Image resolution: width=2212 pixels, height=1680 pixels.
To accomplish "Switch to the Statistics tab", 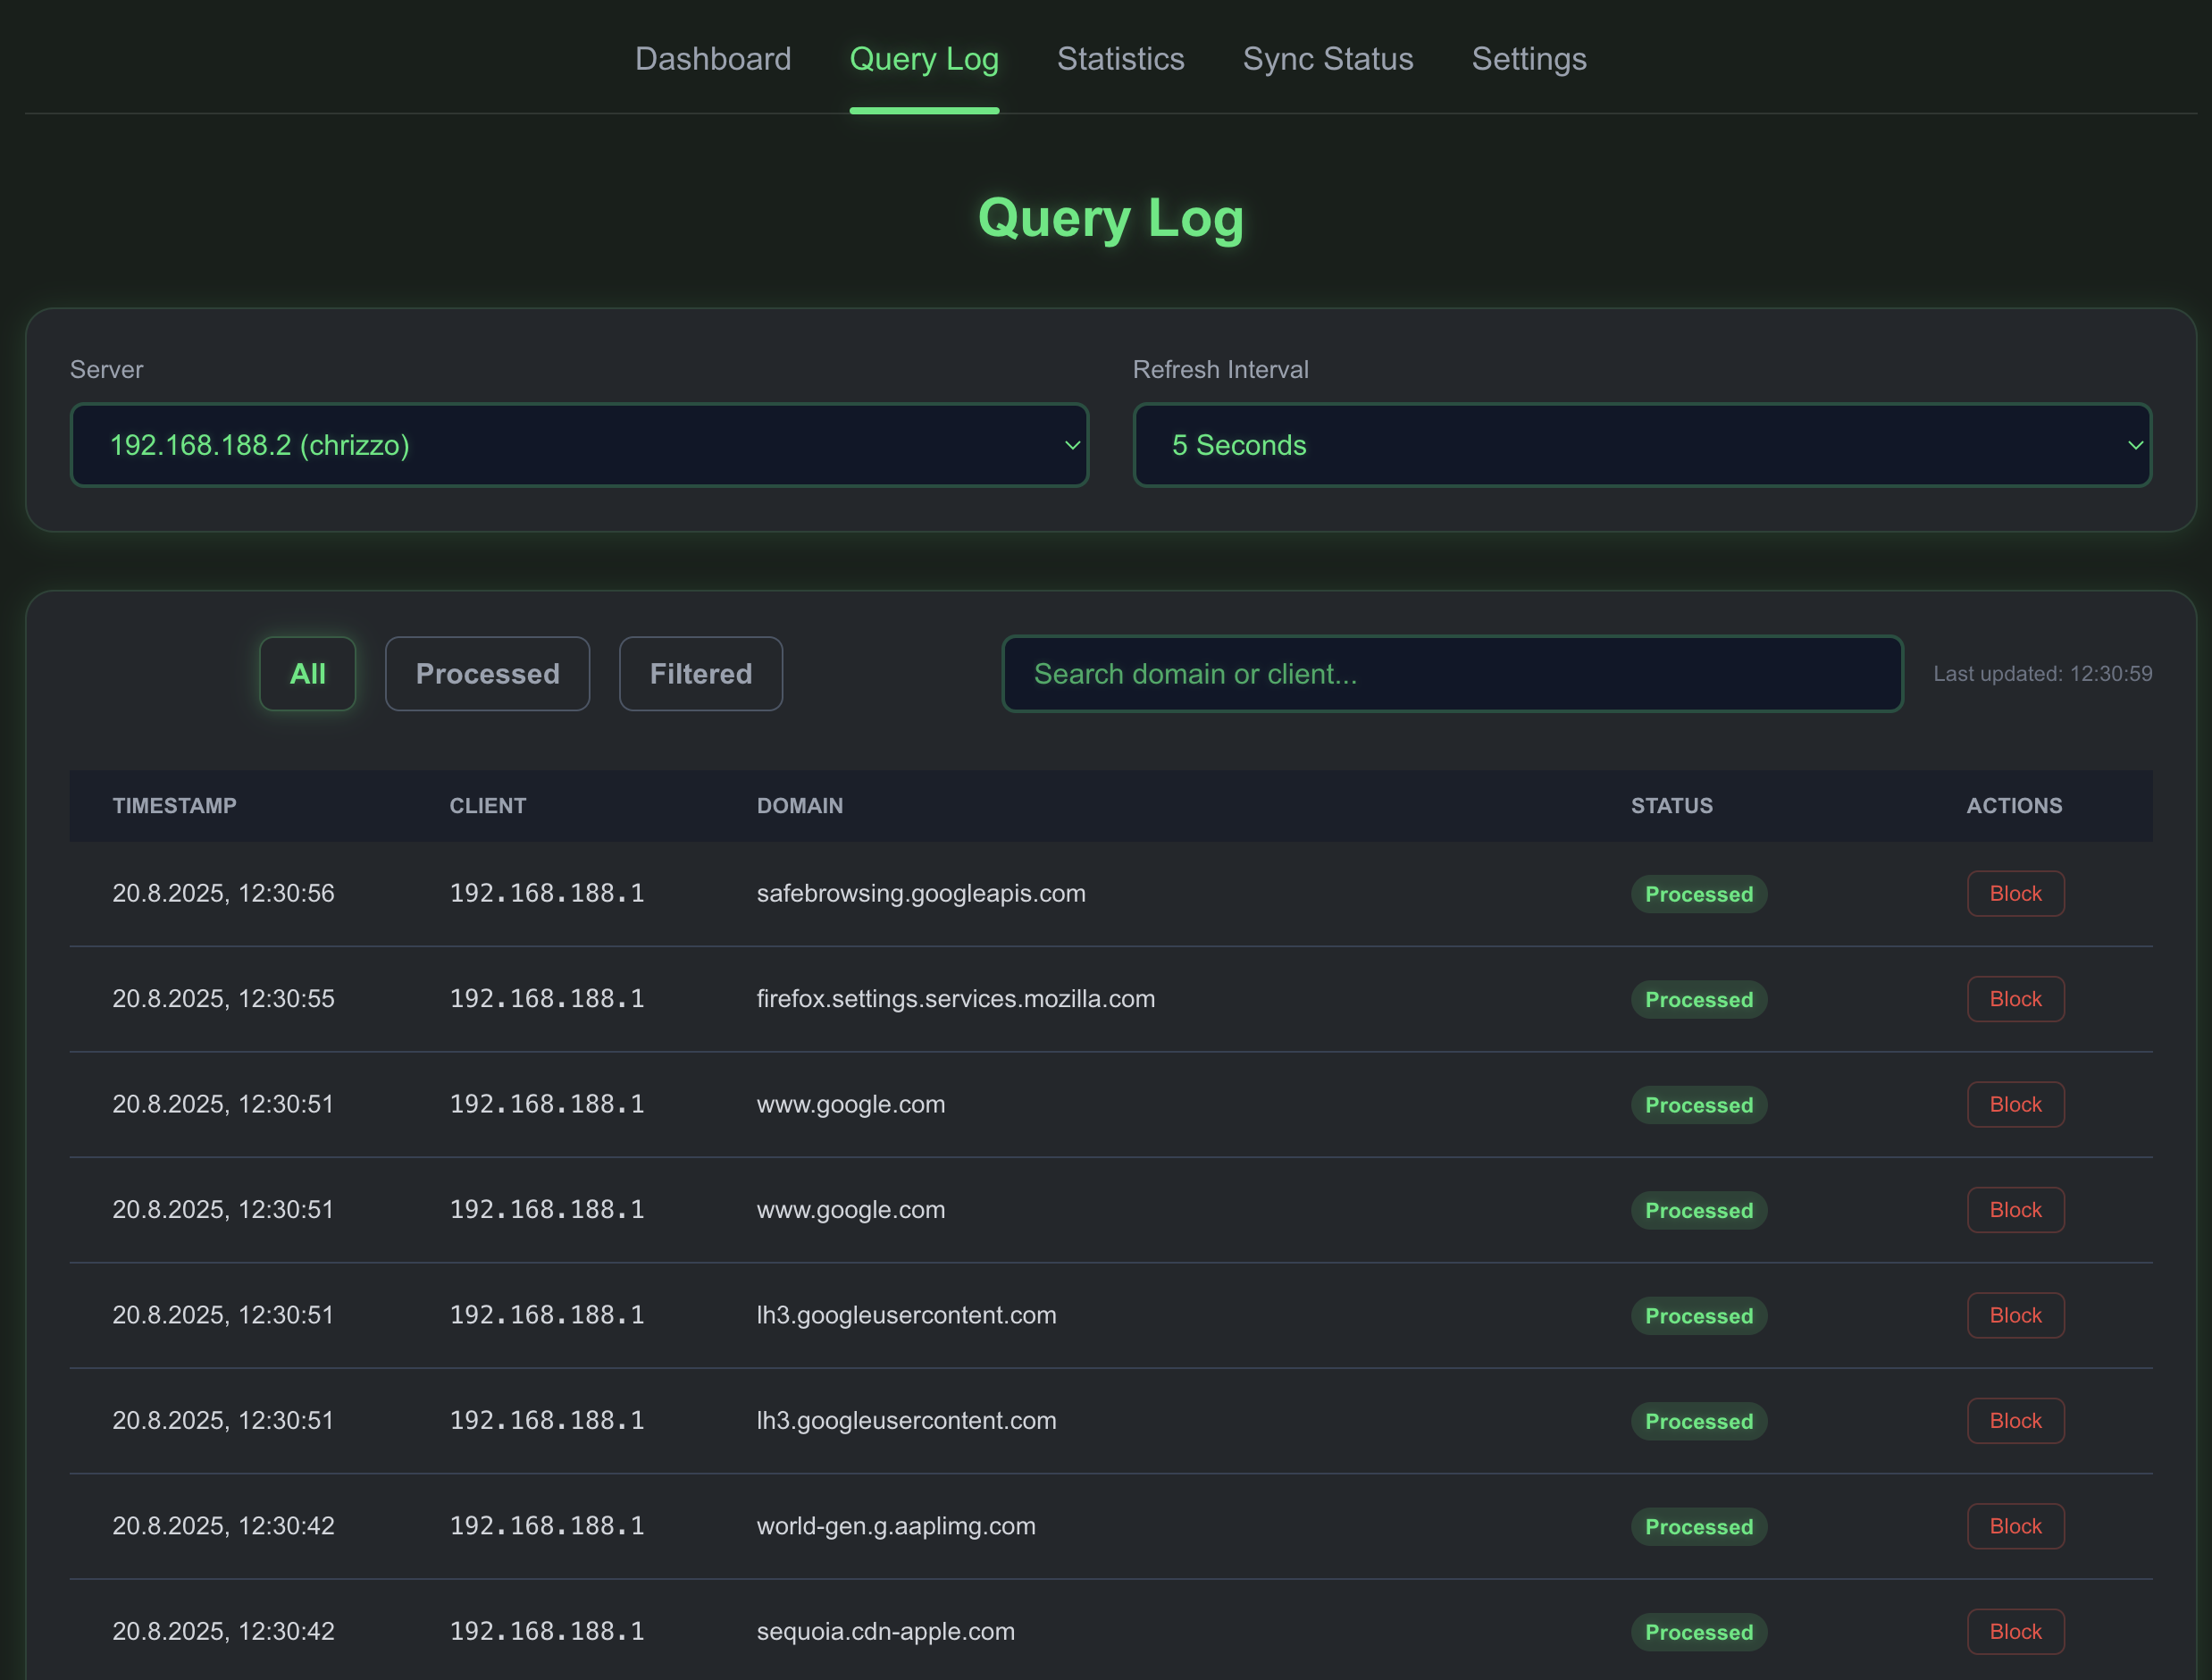I will pos(1120,59).
